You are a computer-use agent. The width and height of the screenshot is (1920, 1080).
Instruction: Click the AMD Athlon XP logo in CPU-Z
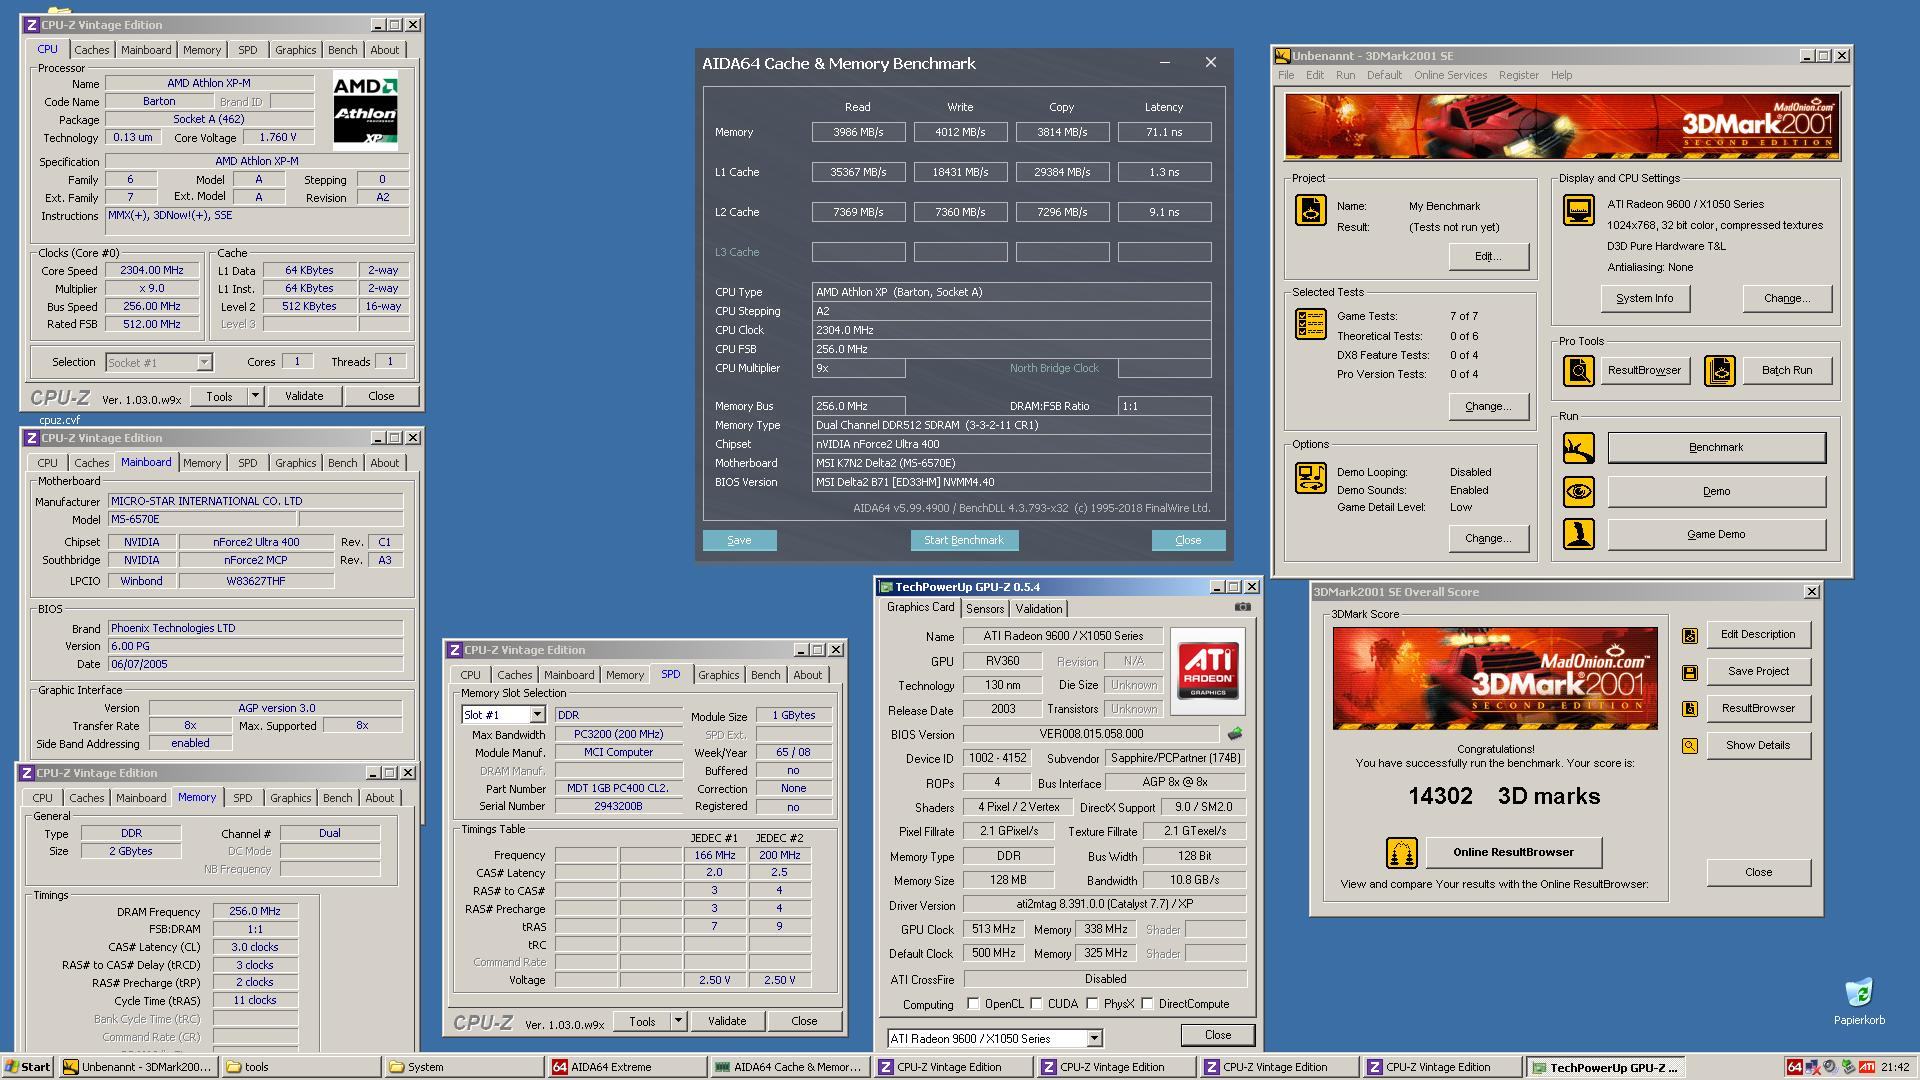[365, 110]
